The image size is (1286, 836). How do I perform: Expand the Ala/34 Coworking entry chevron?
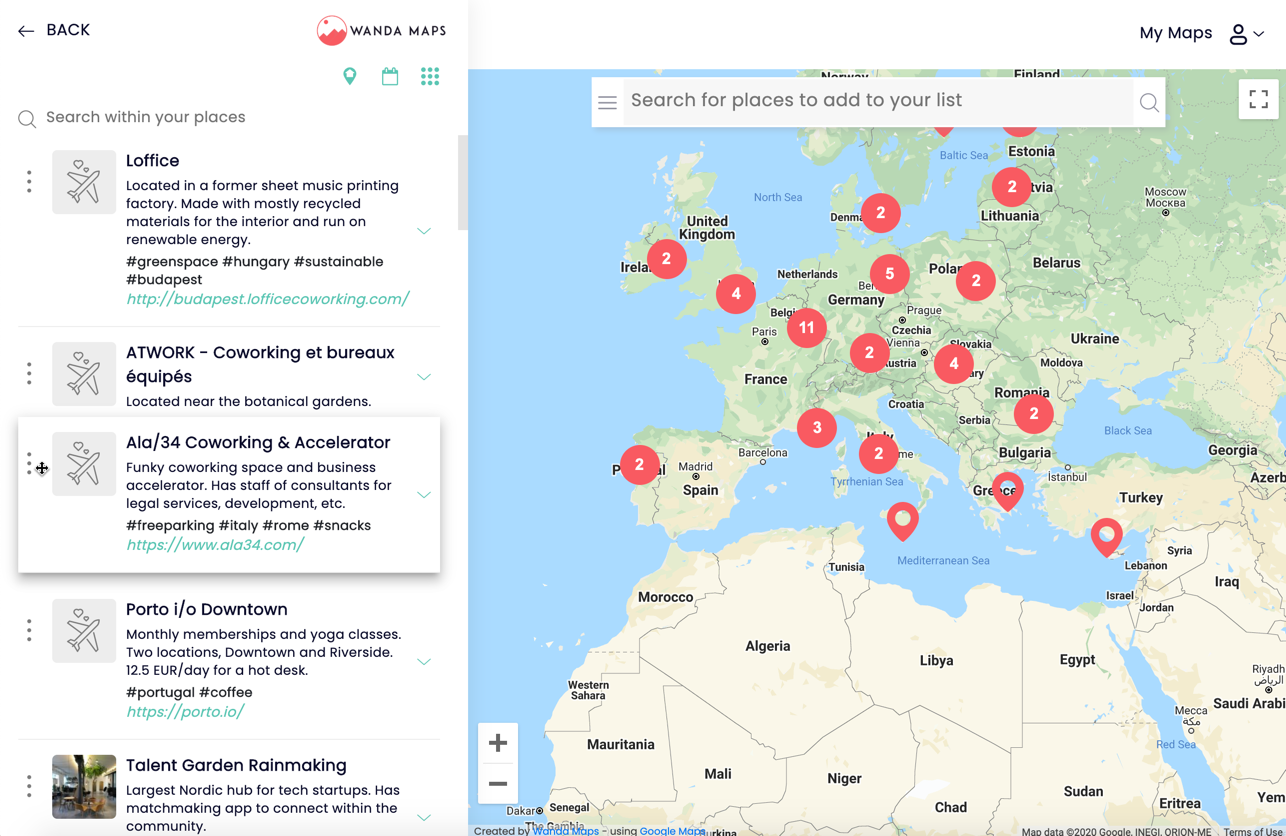[424, 494]
